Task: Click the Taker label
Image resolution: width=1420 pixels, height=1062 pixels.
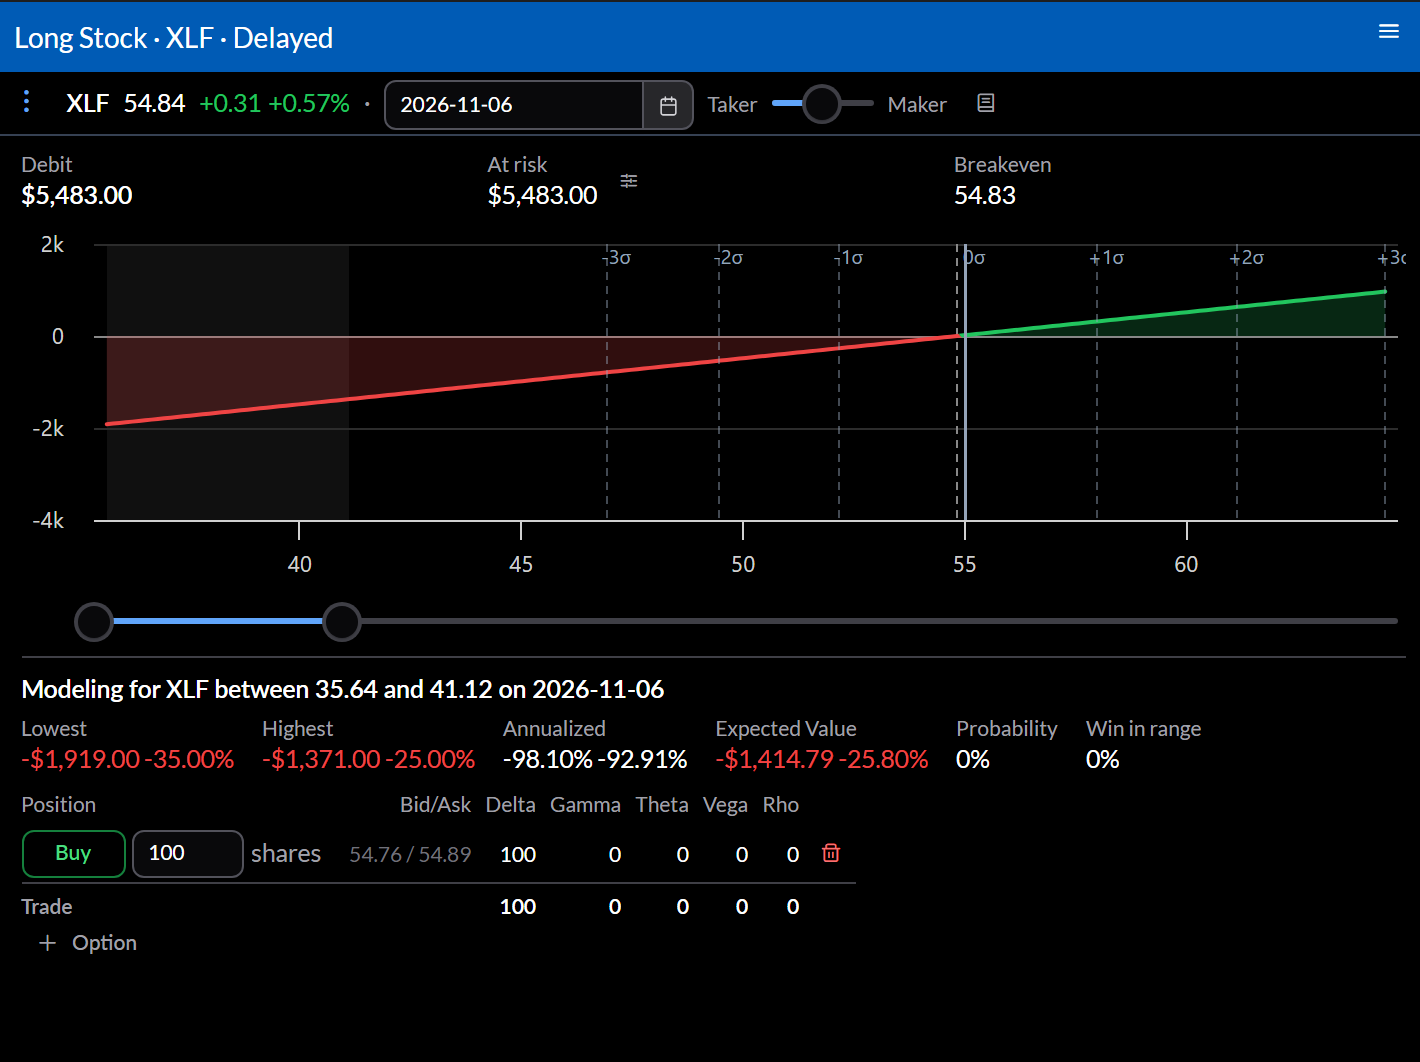Action: point(732,104)
